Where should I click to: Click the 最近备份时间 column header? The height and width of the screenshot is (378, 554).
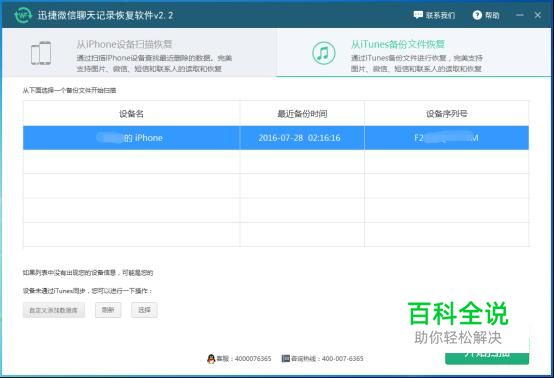coord(302,114)
